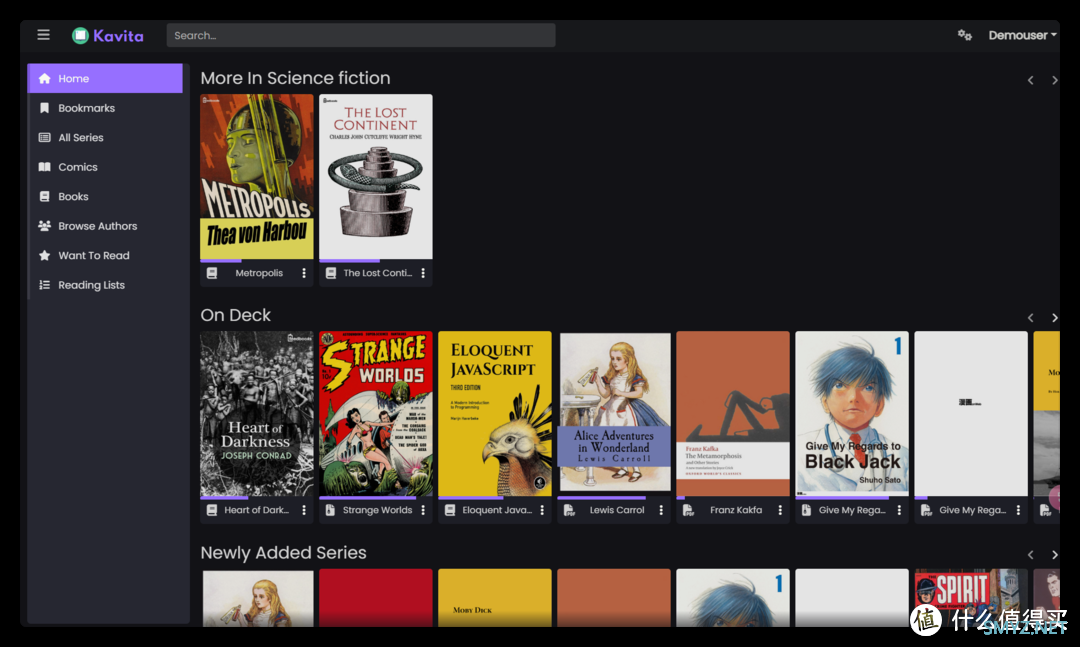The width and height of the screenshot is (1080, 647).
Task: Click the Heart of Dark... title
Action: click(x=256, y=511)
